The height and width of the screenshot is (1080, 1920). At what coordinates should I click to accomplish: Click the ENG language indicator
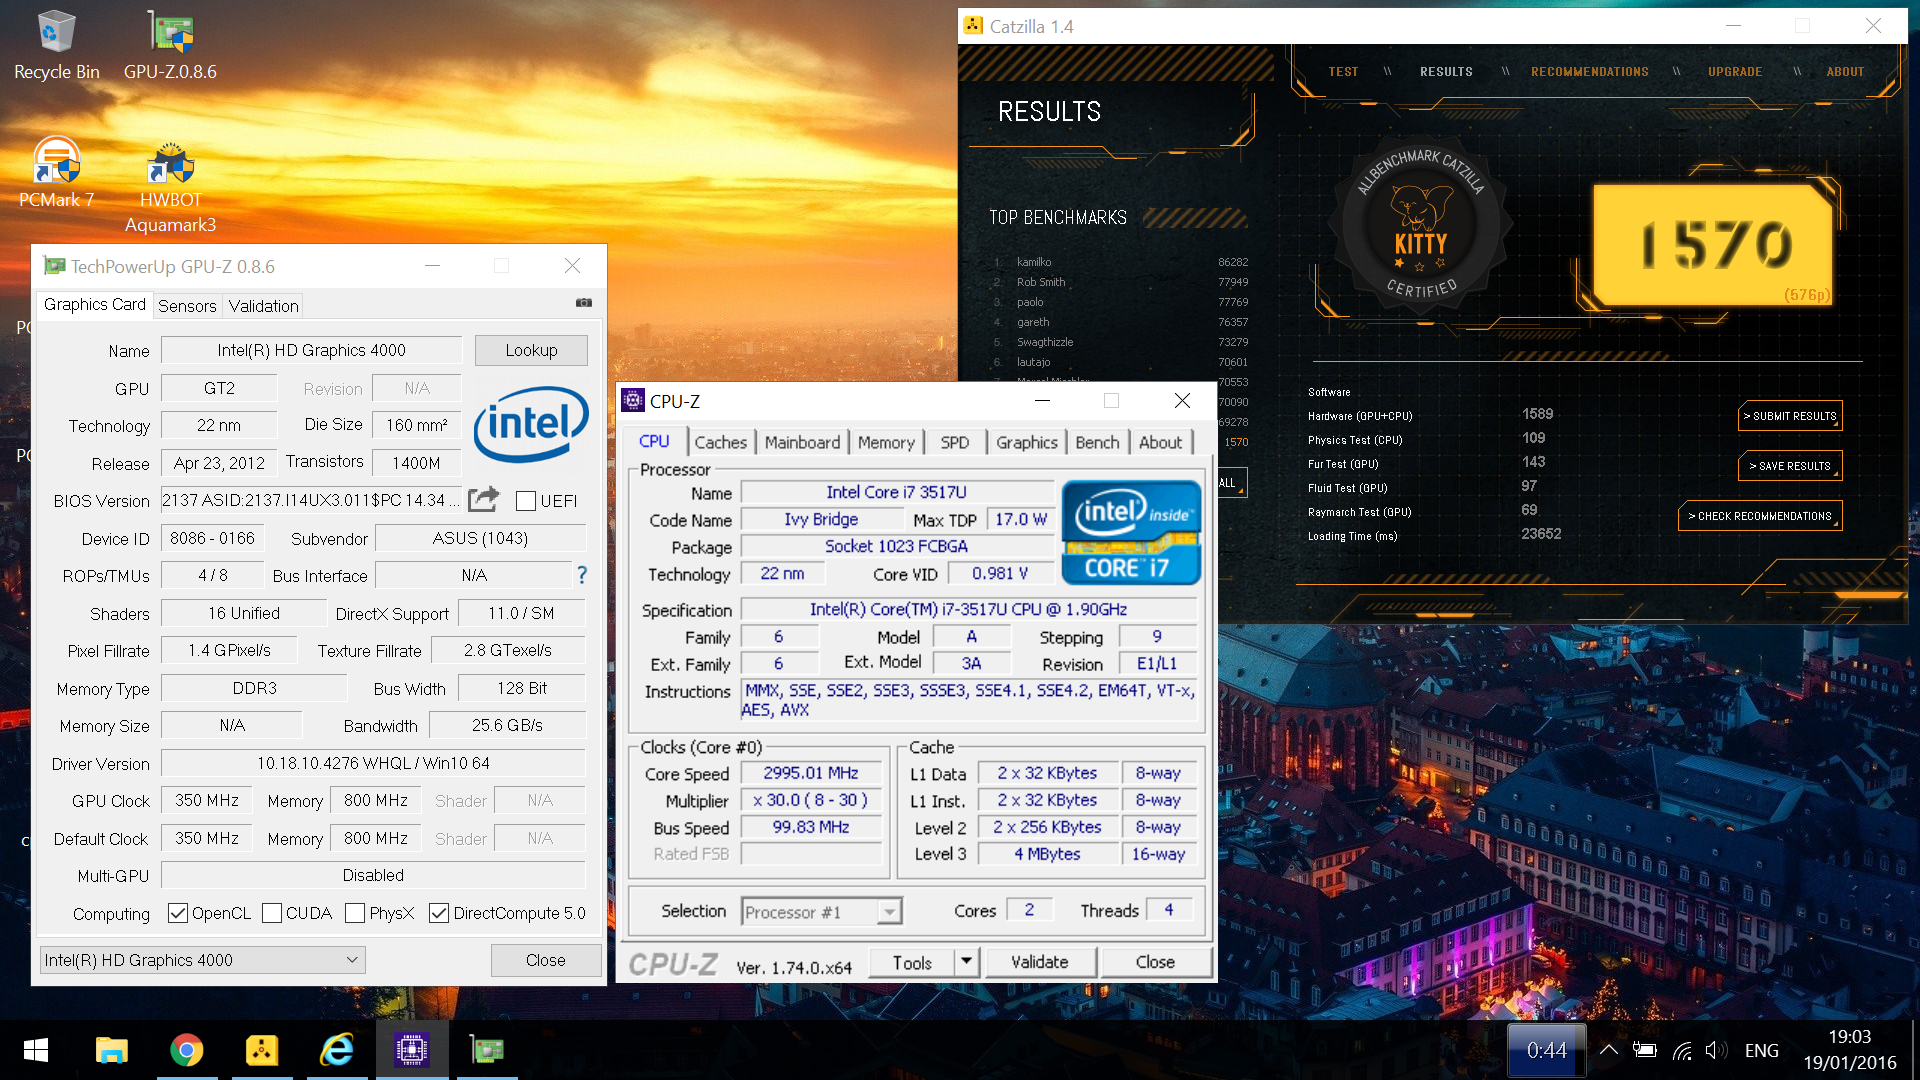coord(1762,1050)
